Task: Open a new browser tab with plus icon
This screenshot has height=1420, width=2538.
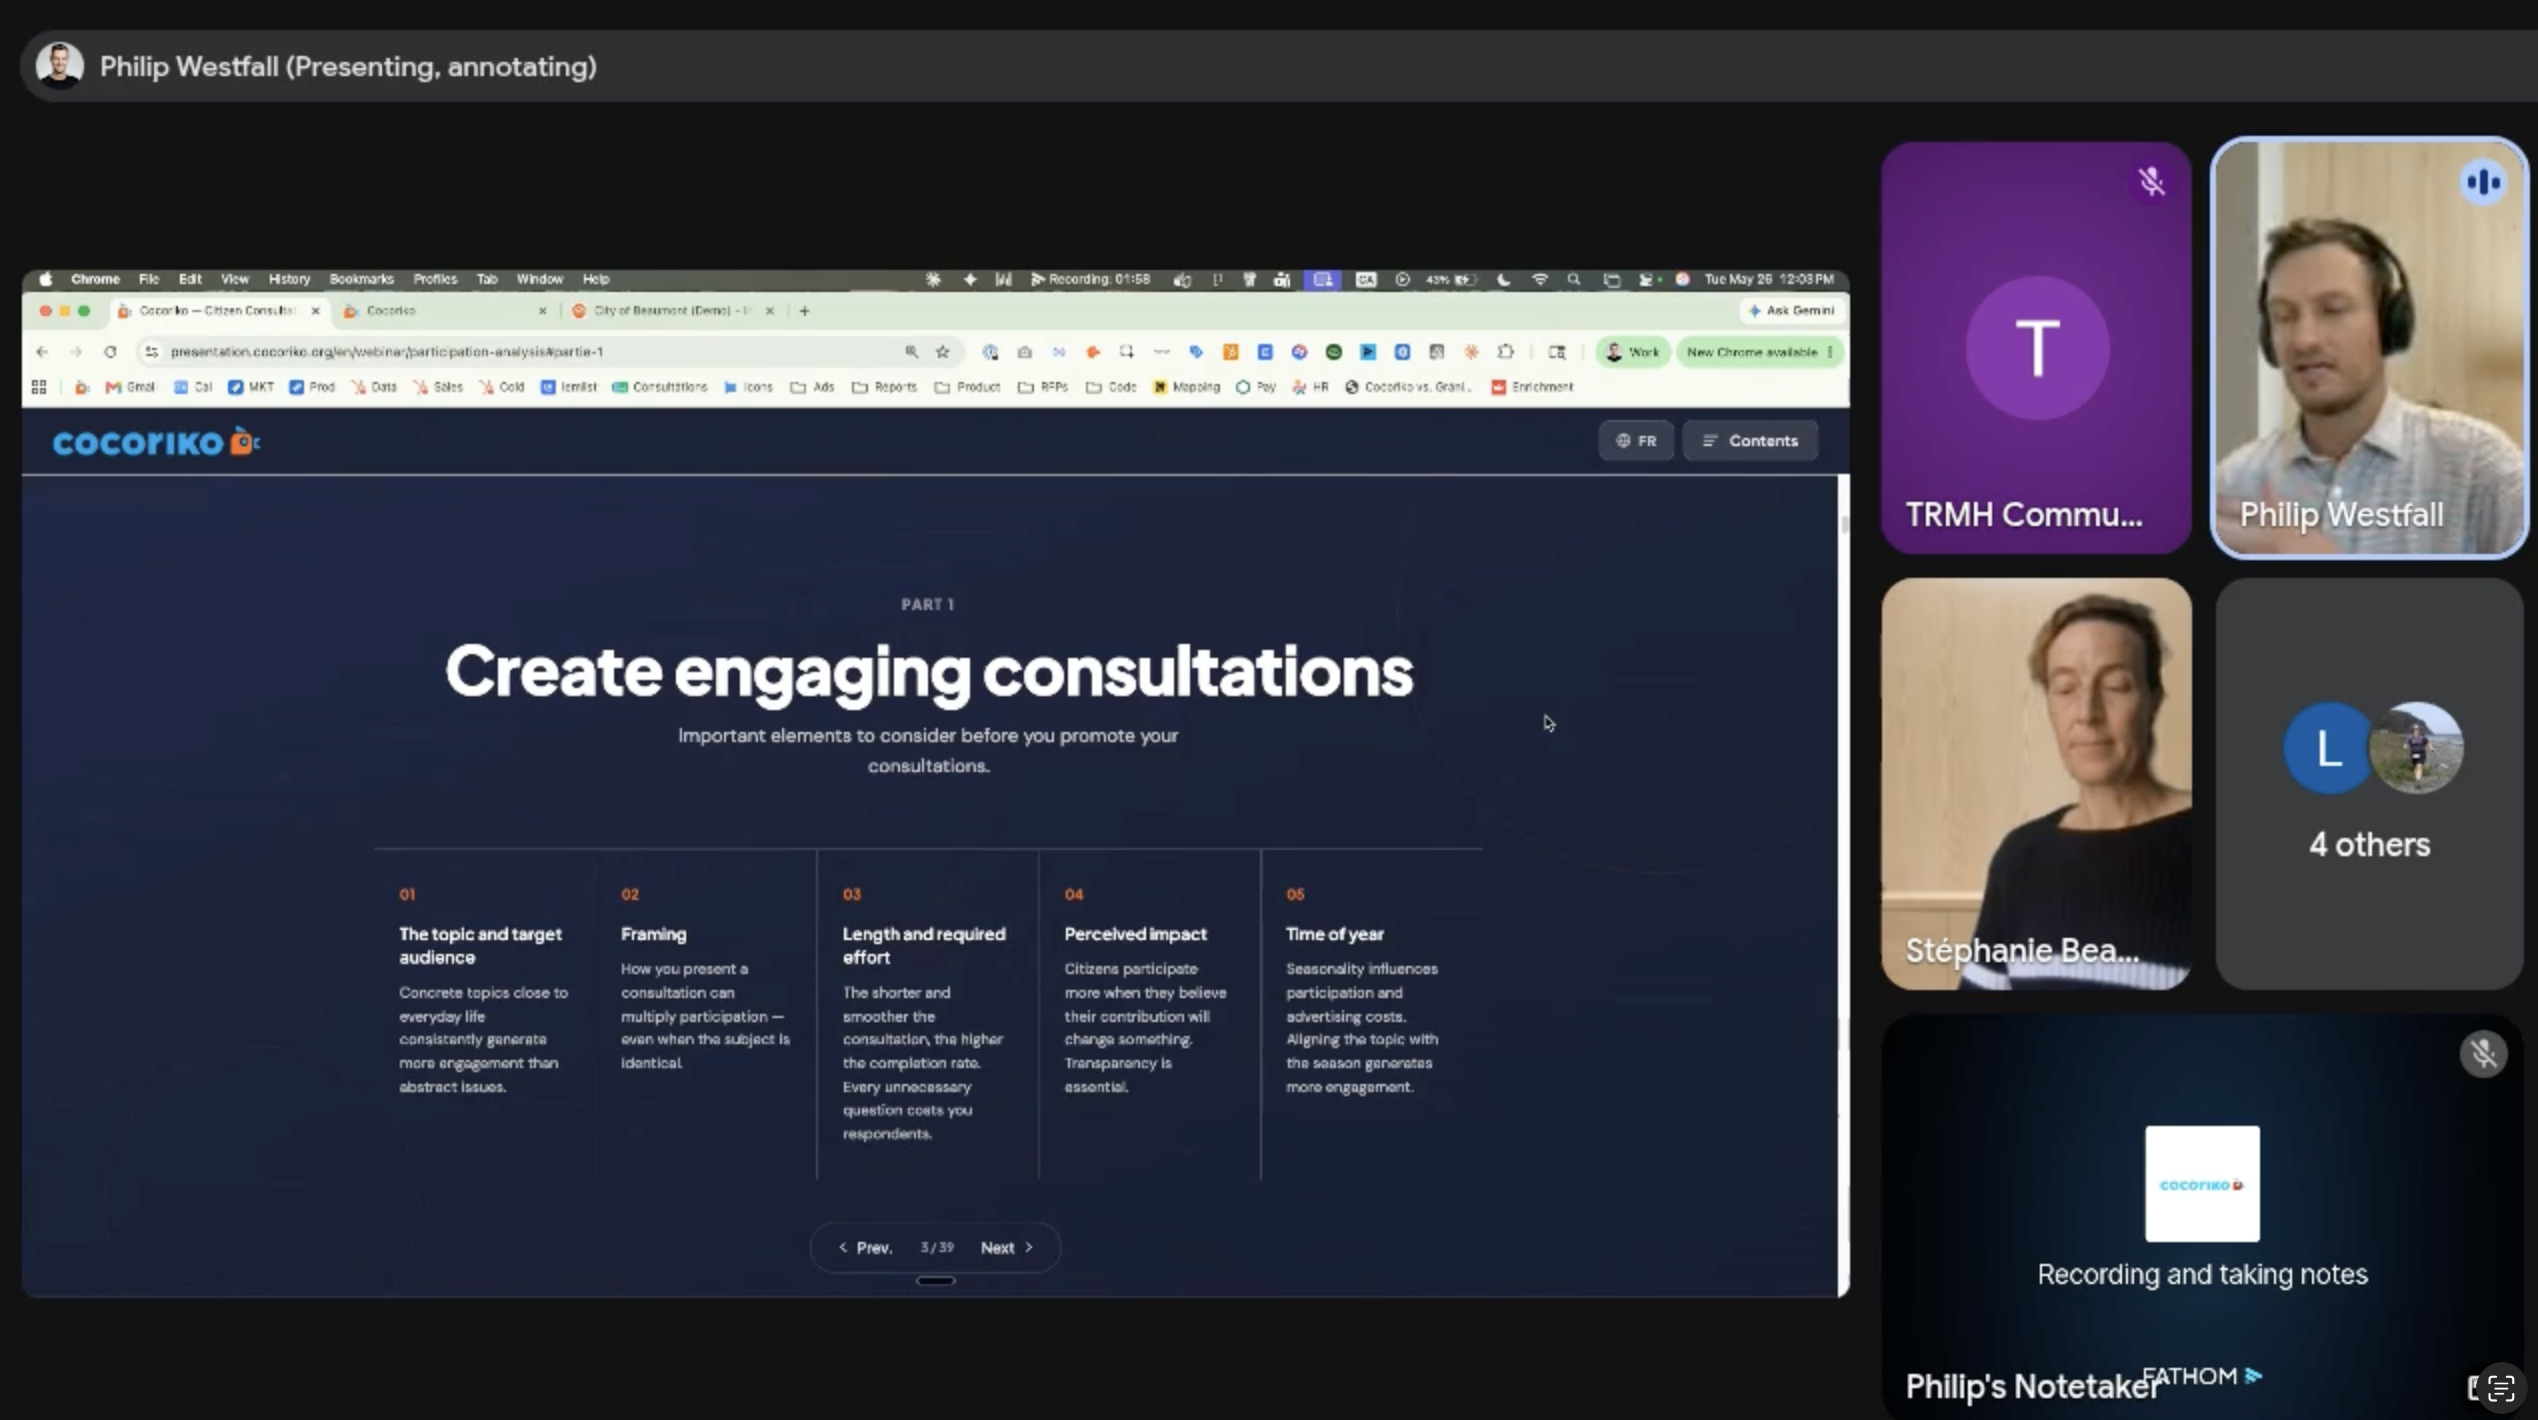Action: 804,311
